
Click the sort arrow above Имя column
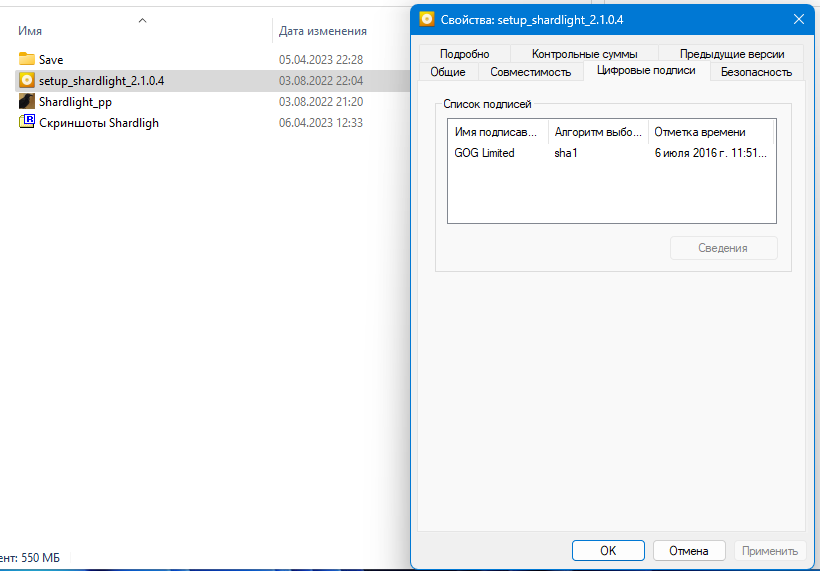(142, 20)
